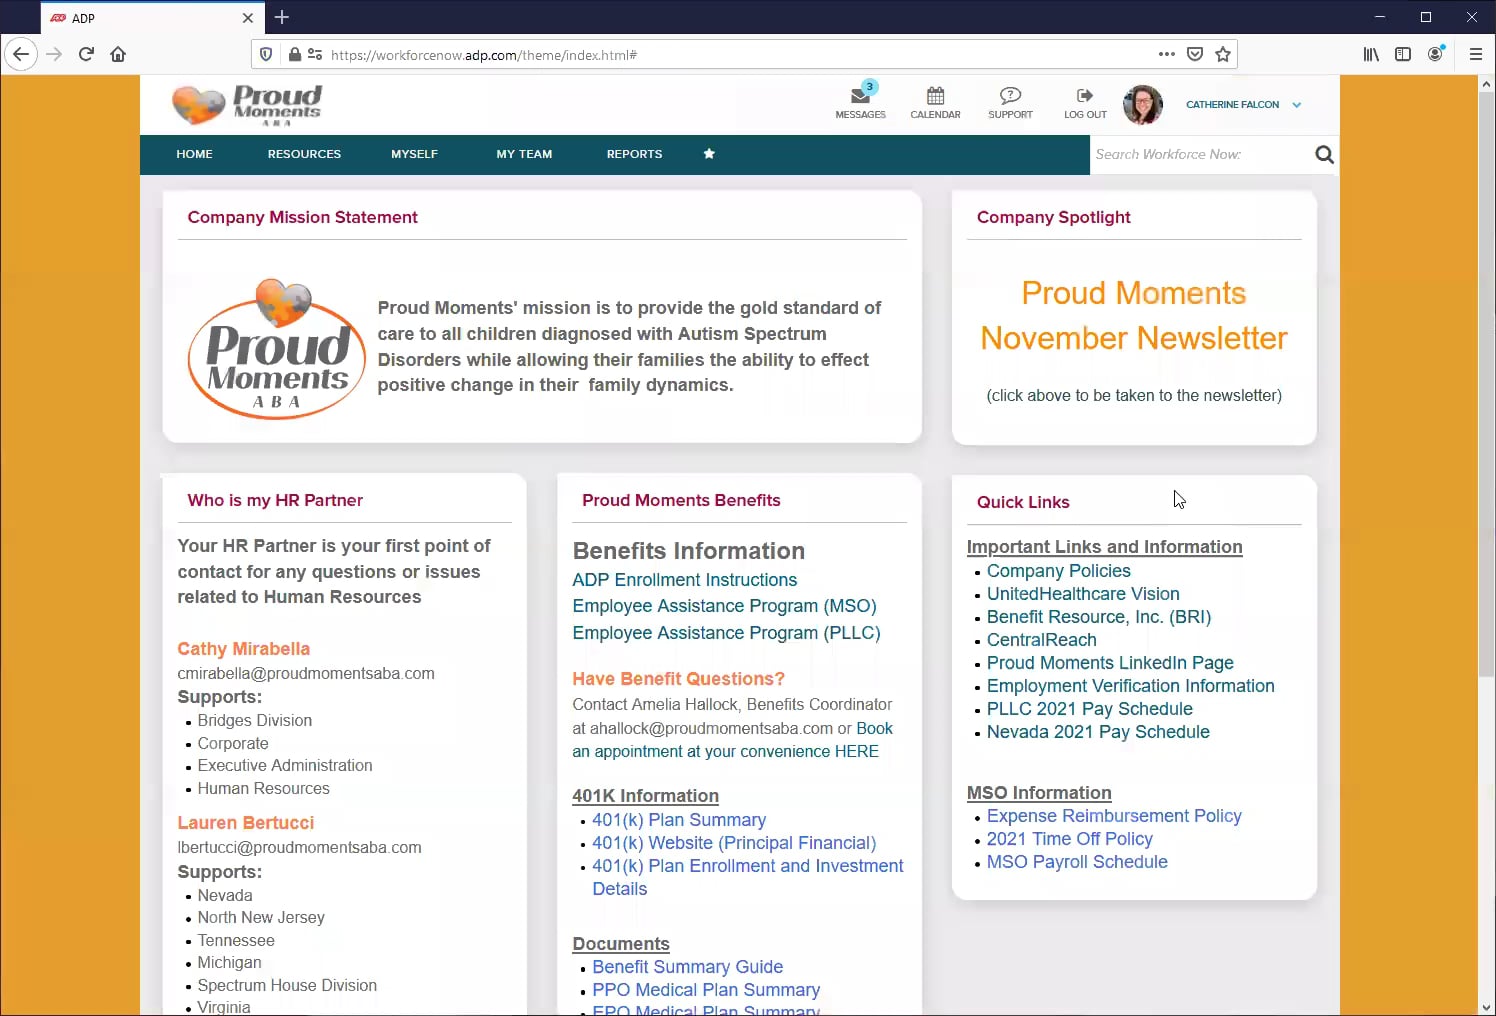Click the page vertical scrollbar thumb
The image size is (1496, 1016).
point(1487,385)
